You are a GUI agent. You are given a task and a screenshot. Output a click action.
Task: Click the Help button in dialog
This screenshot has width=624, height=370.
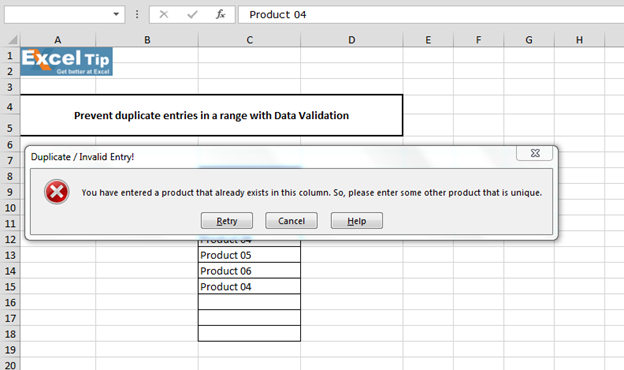point(357,221)
